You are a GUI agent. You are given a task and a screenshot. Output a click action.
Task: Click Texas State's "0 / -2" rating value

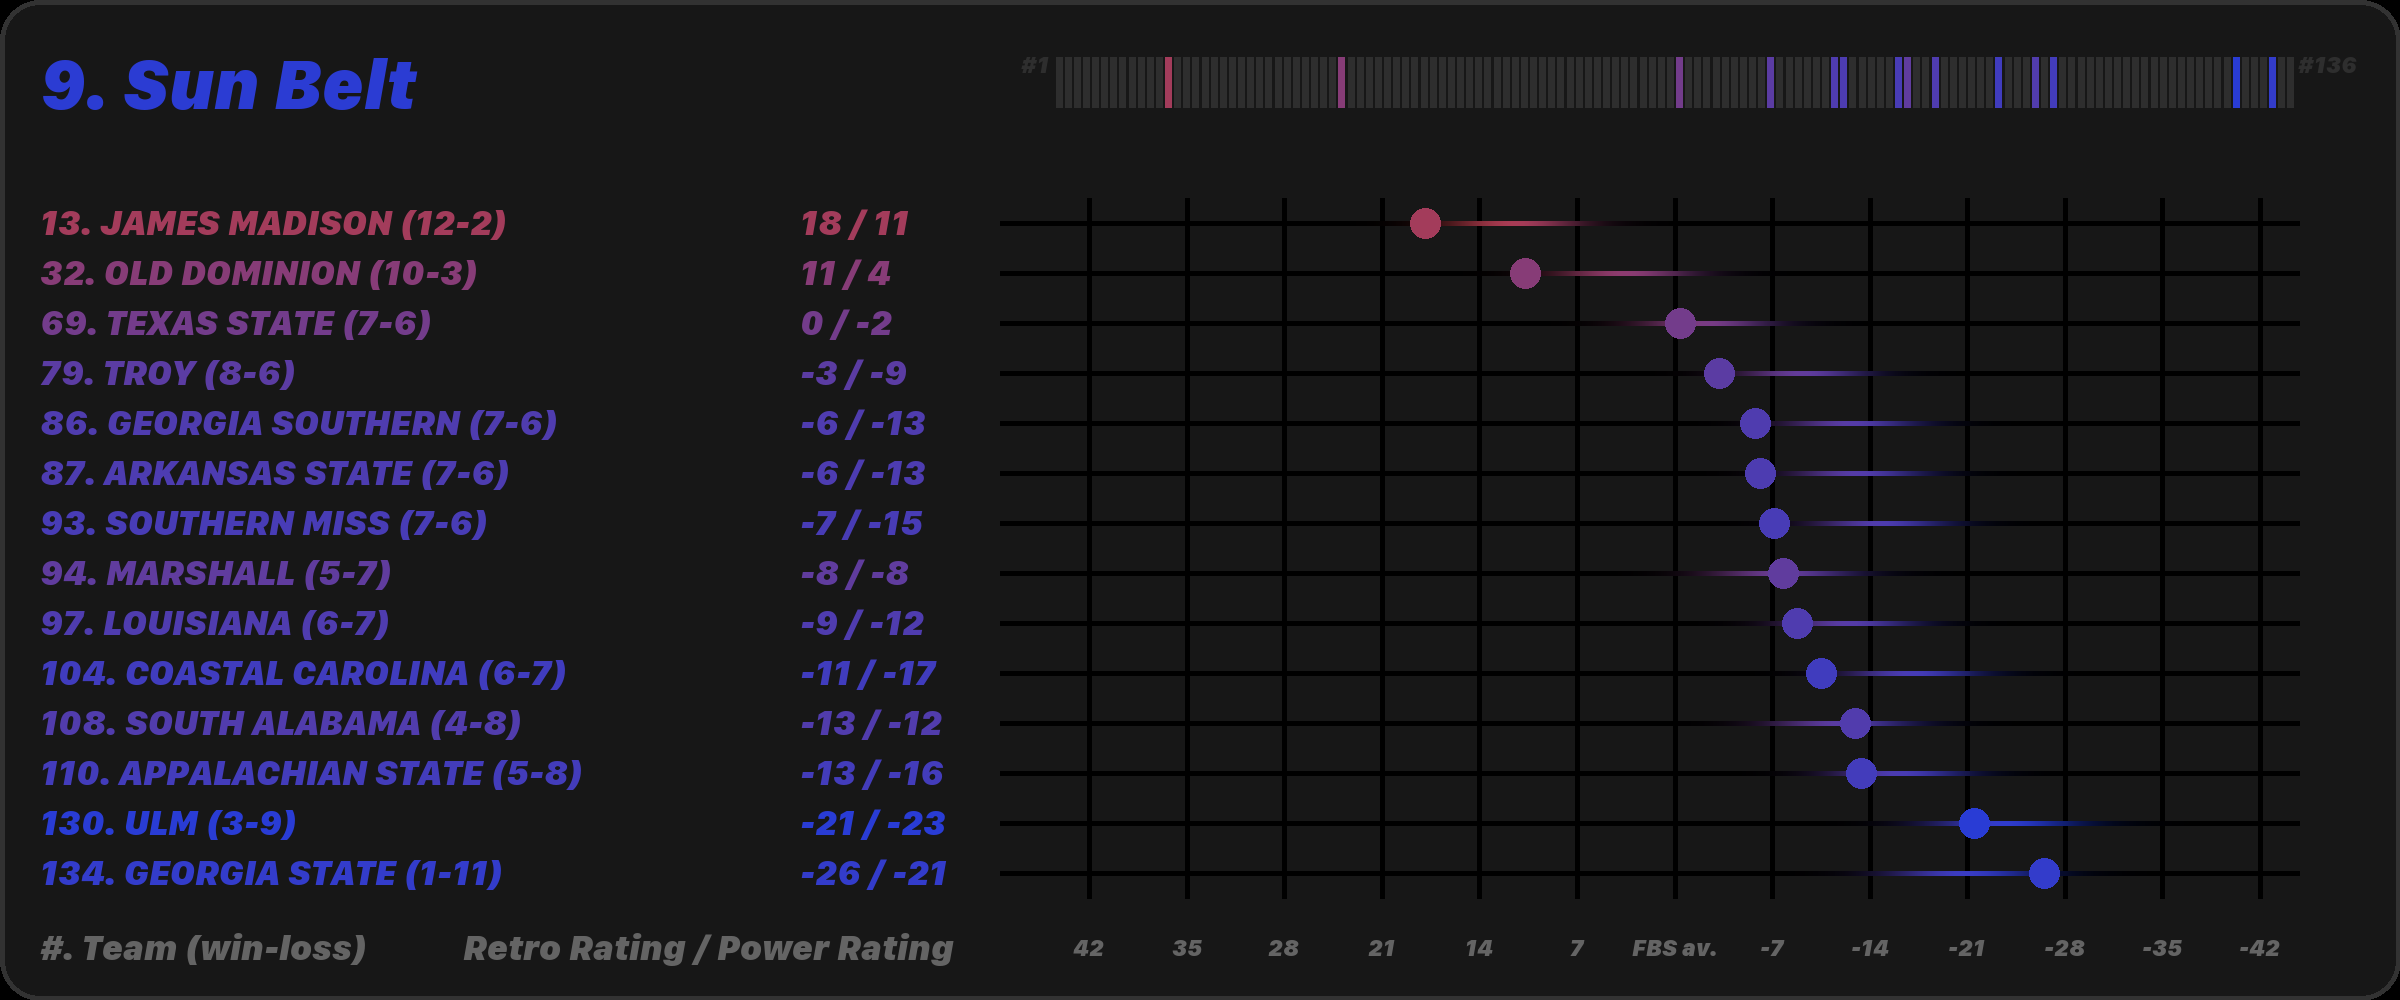tap(846, 323)
